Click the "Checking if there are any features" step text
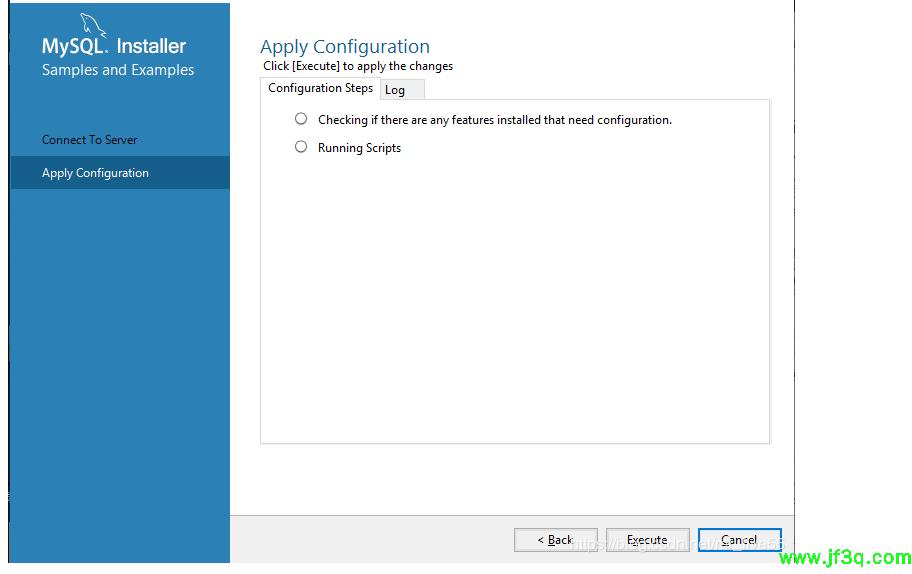 [494, 120]
